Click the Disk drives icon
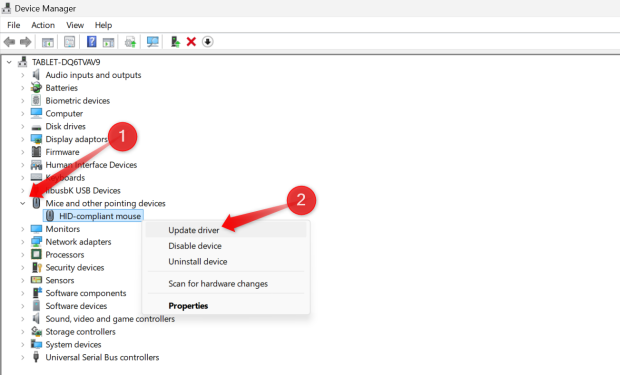The height and width of the screenshot is (375, 620). [36, 127]
